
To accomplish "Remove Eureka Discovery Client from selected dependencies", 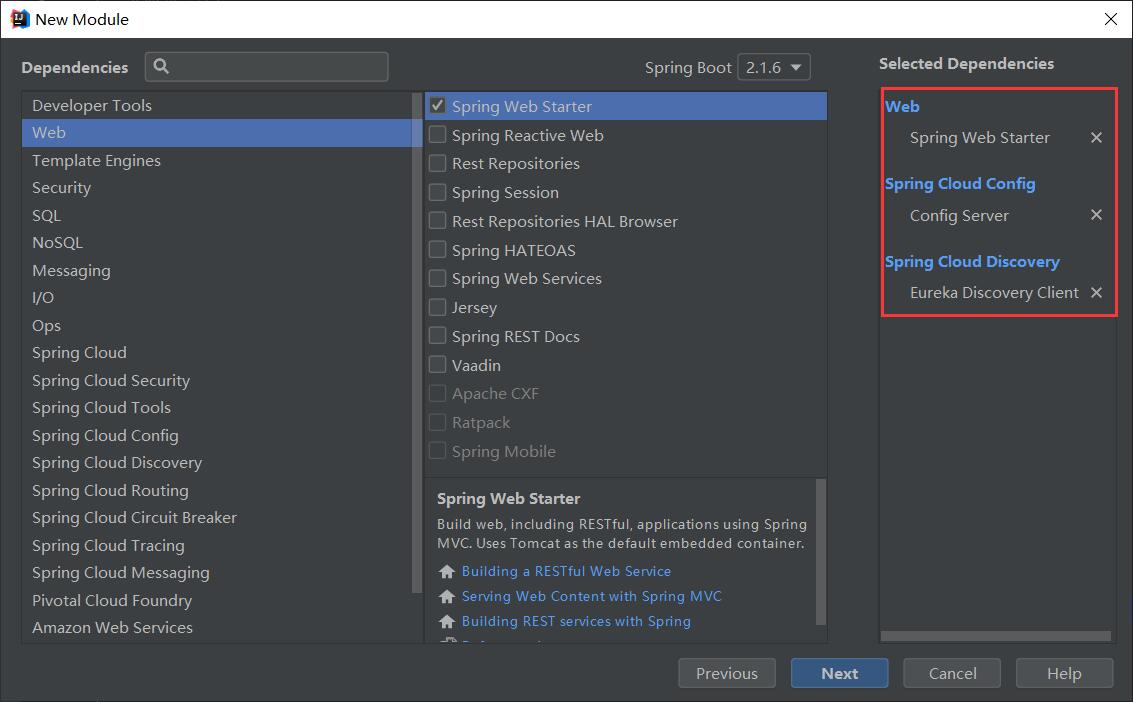I will pos(1096,292).
